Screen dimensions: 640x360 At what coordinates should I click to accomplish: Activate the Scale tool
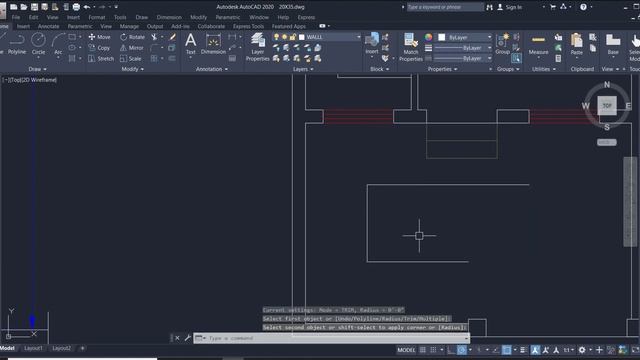pos(131,59)
